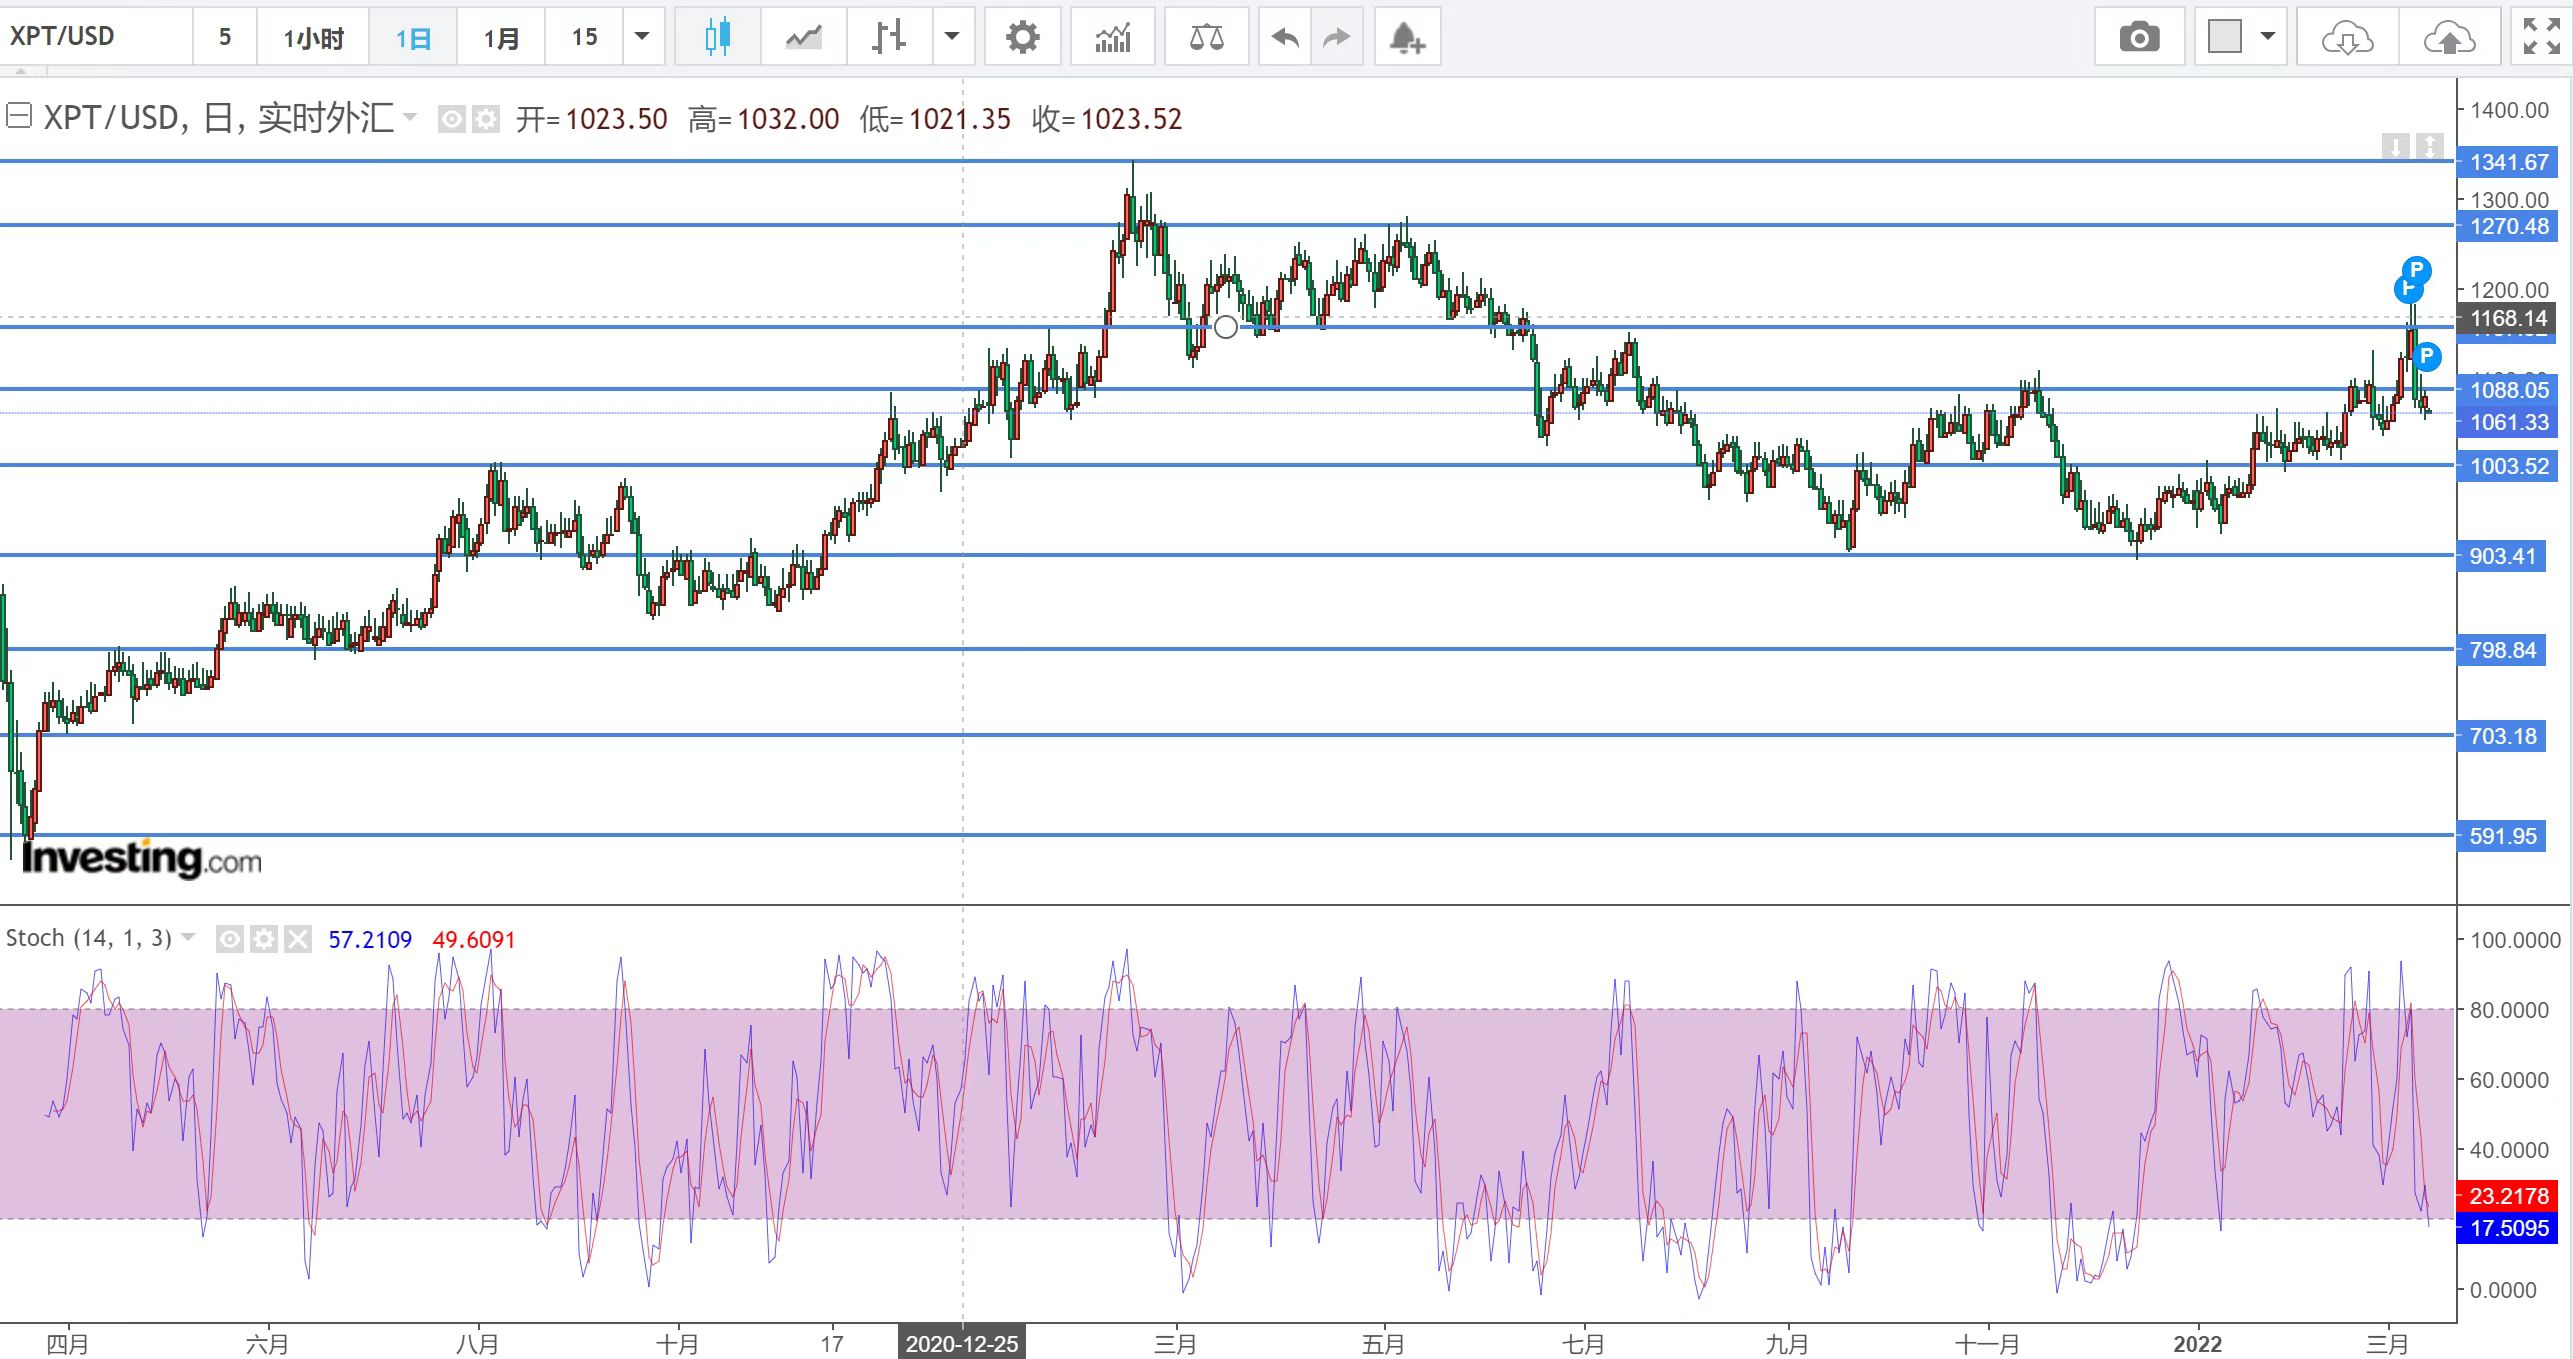Select the 1小时 interval

coord(313,38)
